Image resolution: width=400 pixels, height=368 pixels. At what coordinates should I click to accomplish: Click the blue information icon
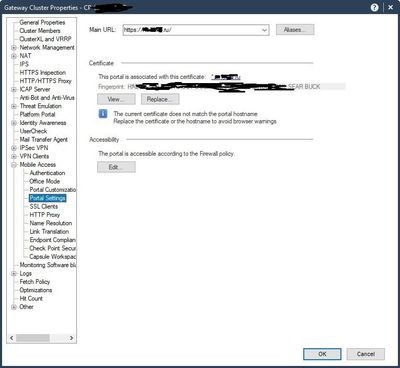[103, 114]
